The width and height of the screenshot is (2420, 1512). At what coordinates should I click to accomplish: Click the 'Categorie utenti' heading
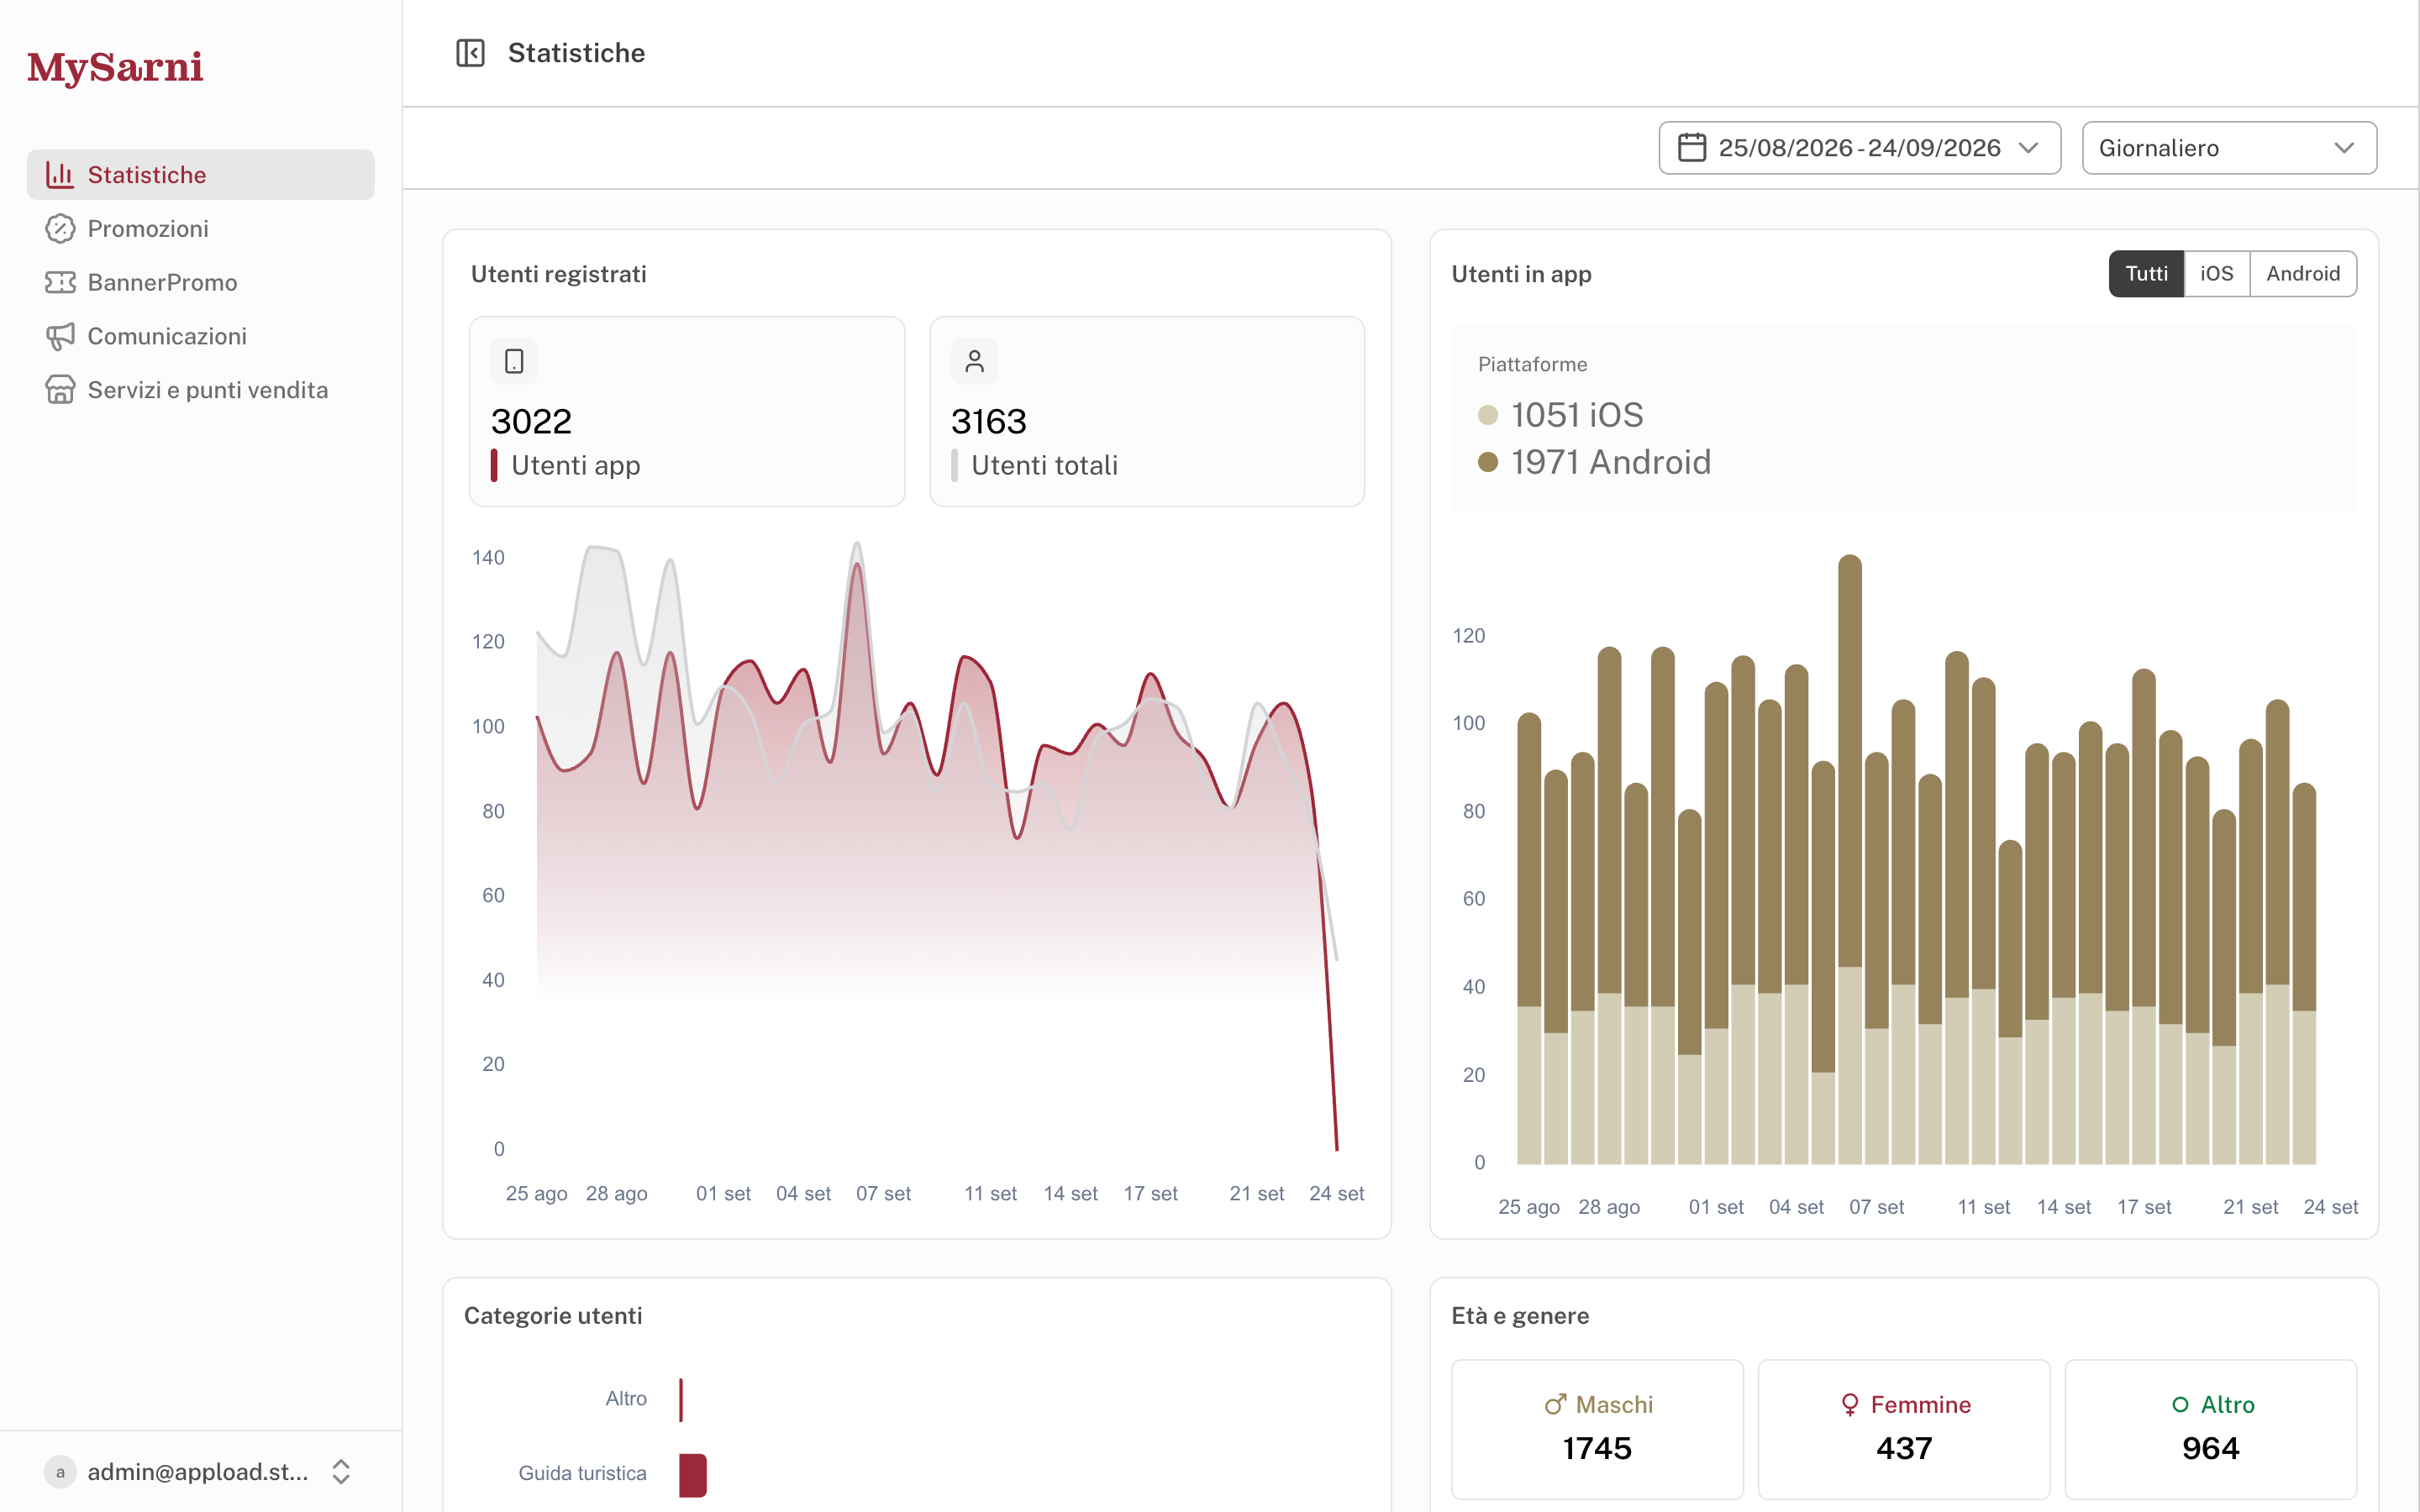553,1316
